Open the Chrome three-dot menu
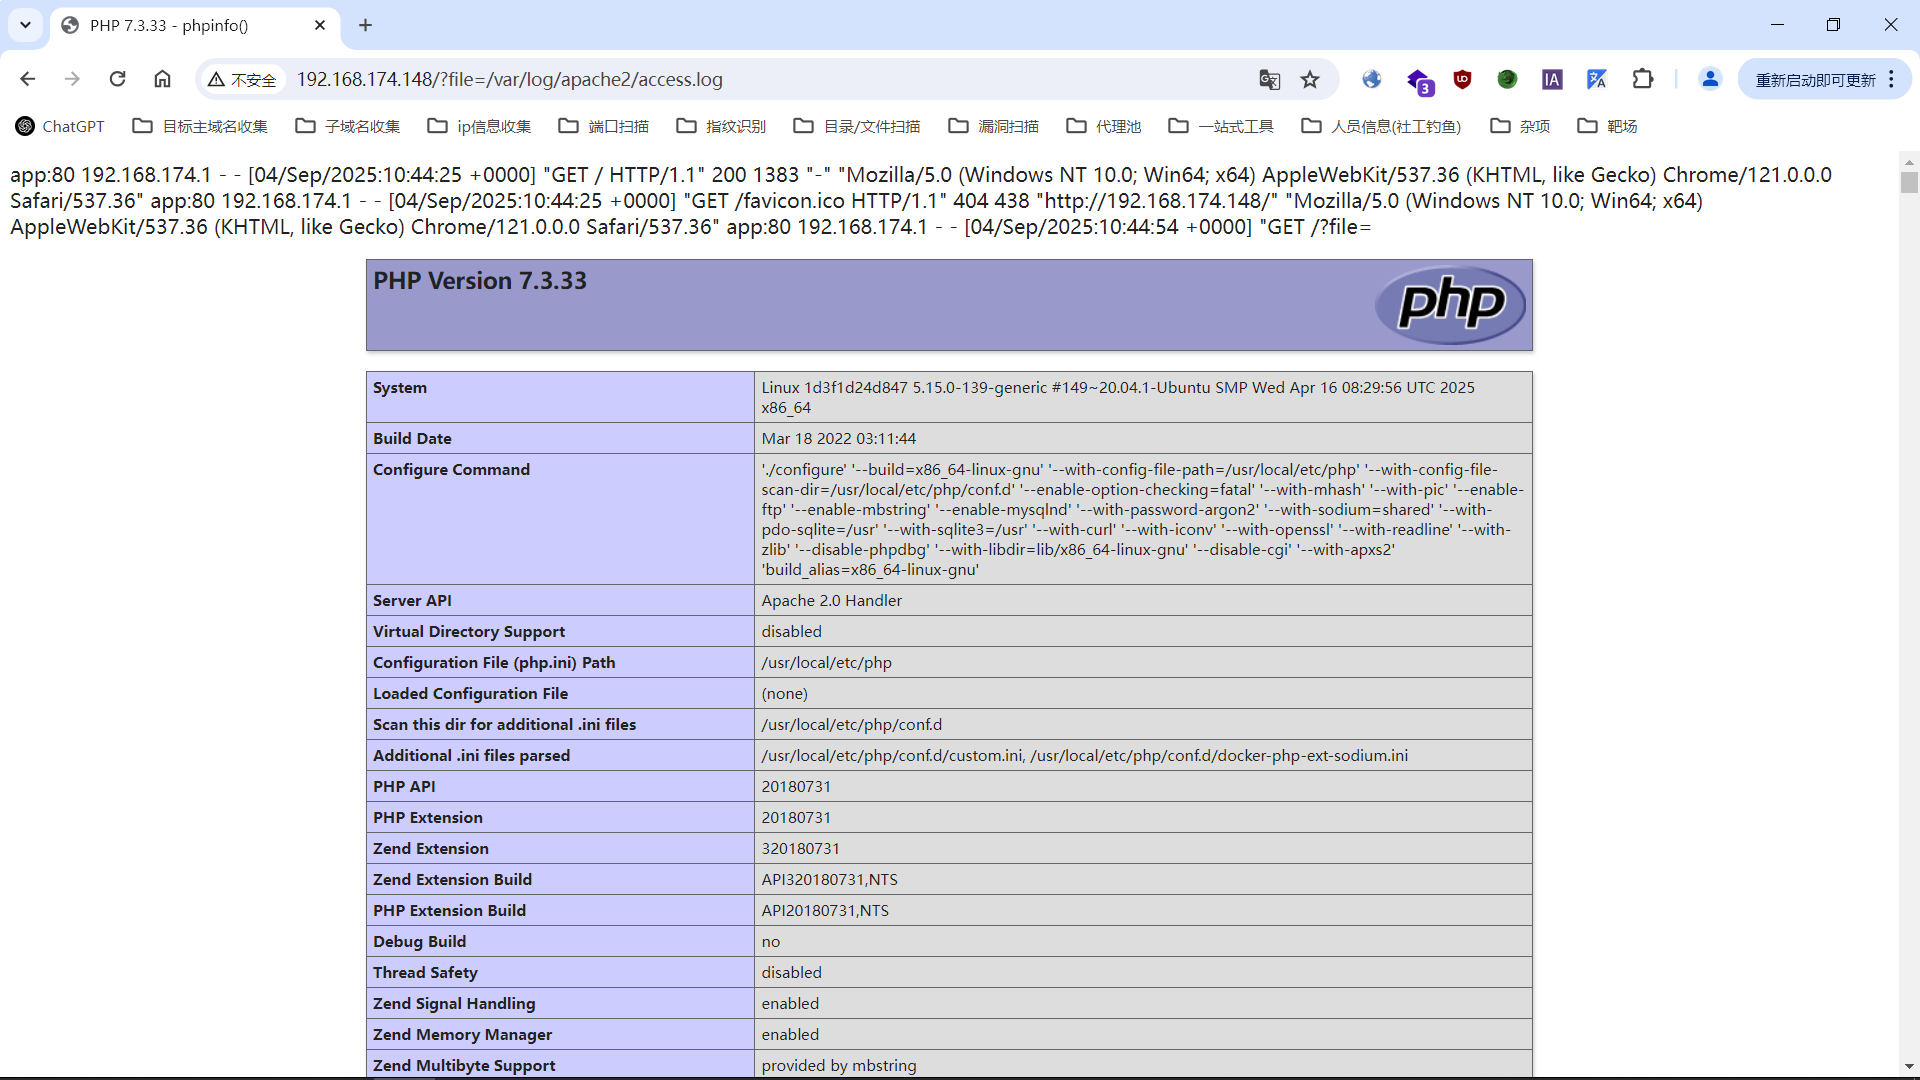This screenshot has height=1080, width=1920. [1892, 79]
